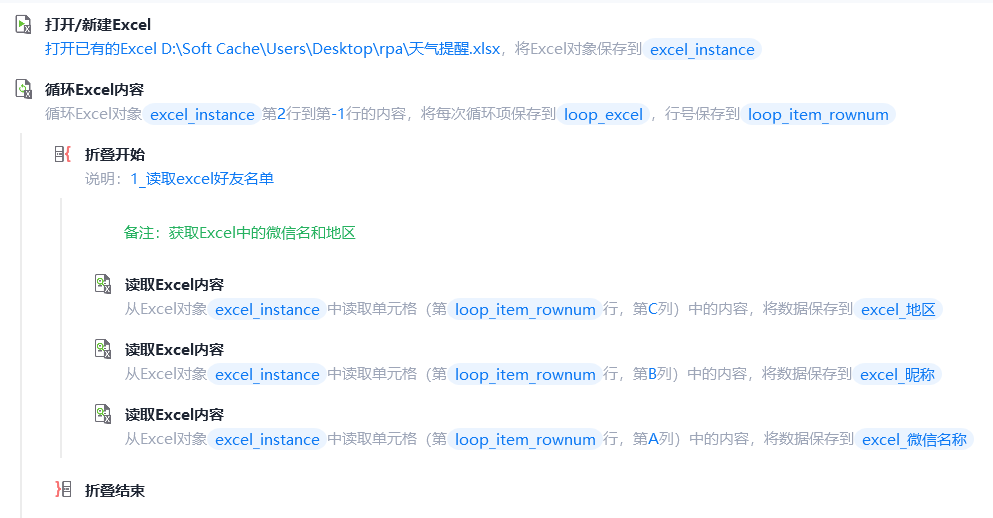Viewport: 993px width, 518px height.
Task: Click the 打开/新建Excel step icon
Action: tap(23, 25)
